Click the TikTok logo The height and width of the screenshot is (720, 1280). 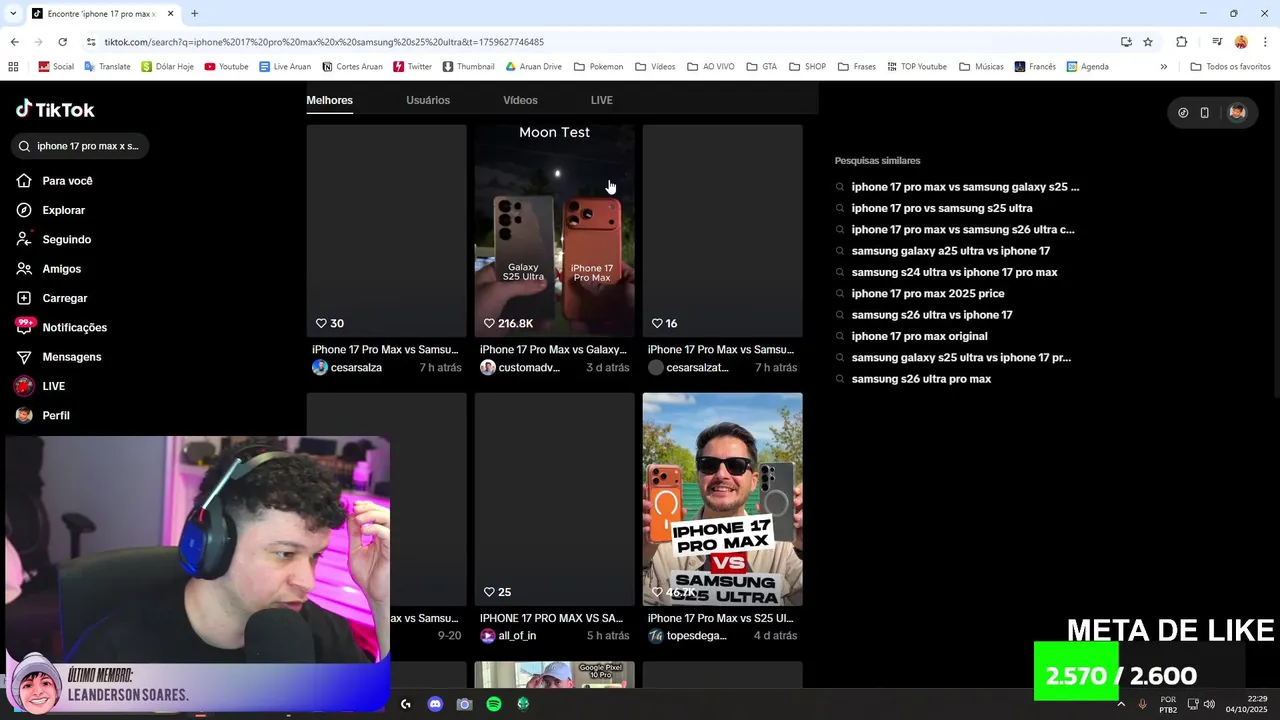click(55, 110)
